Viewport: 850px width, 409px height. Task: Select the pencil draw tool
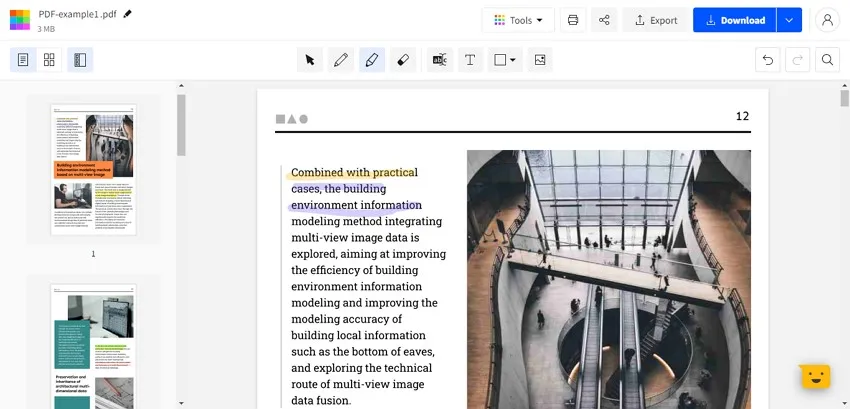(341, 60)
